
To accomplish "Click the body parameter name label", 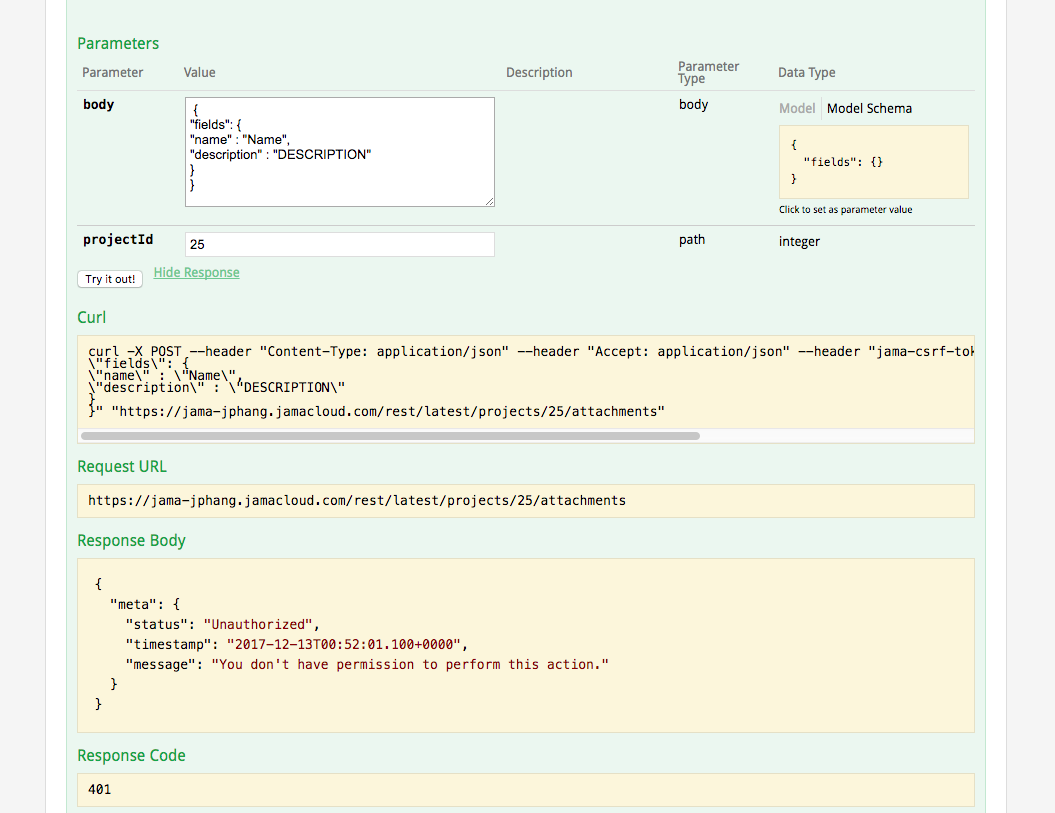I will pos(98,105).
